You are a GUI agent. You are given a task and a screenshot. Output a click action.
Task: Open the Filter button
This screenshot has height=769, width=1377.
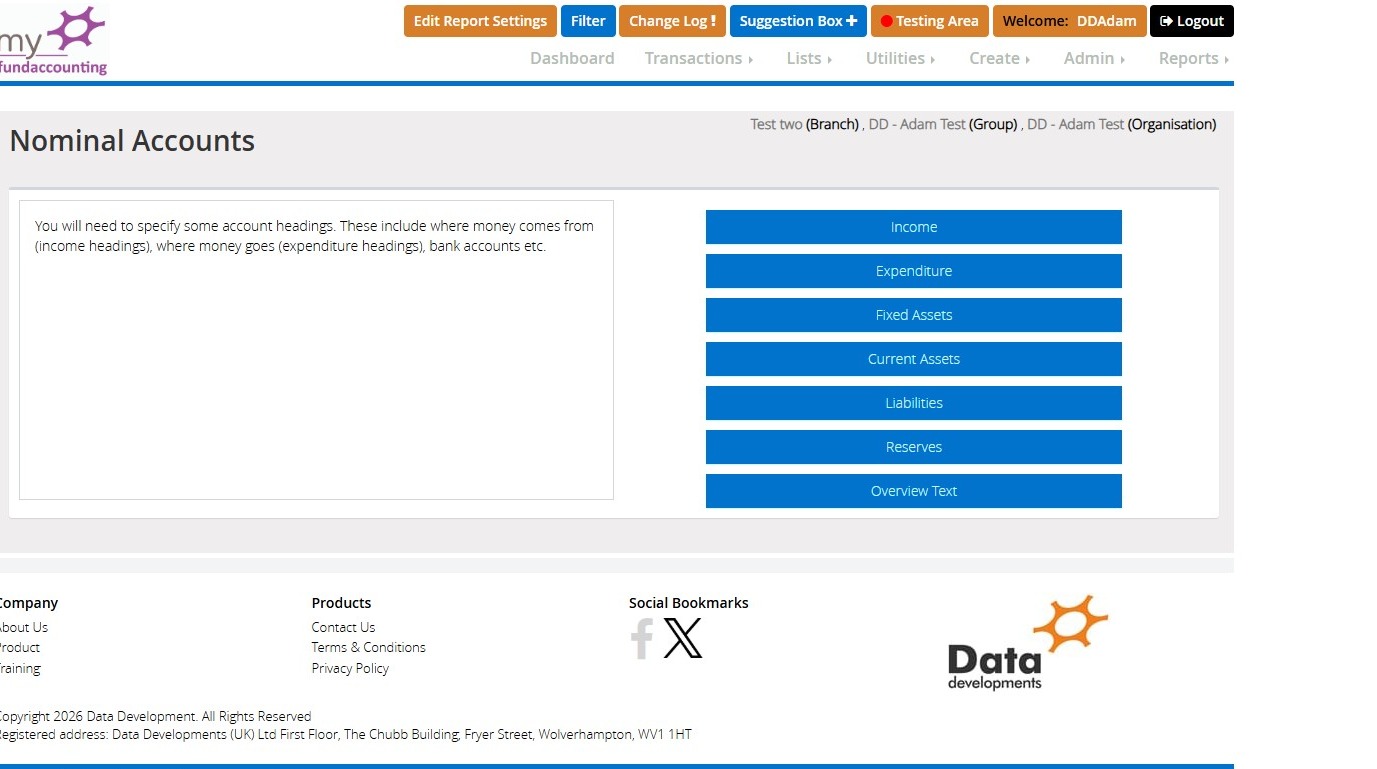click(x=588, y=21)
